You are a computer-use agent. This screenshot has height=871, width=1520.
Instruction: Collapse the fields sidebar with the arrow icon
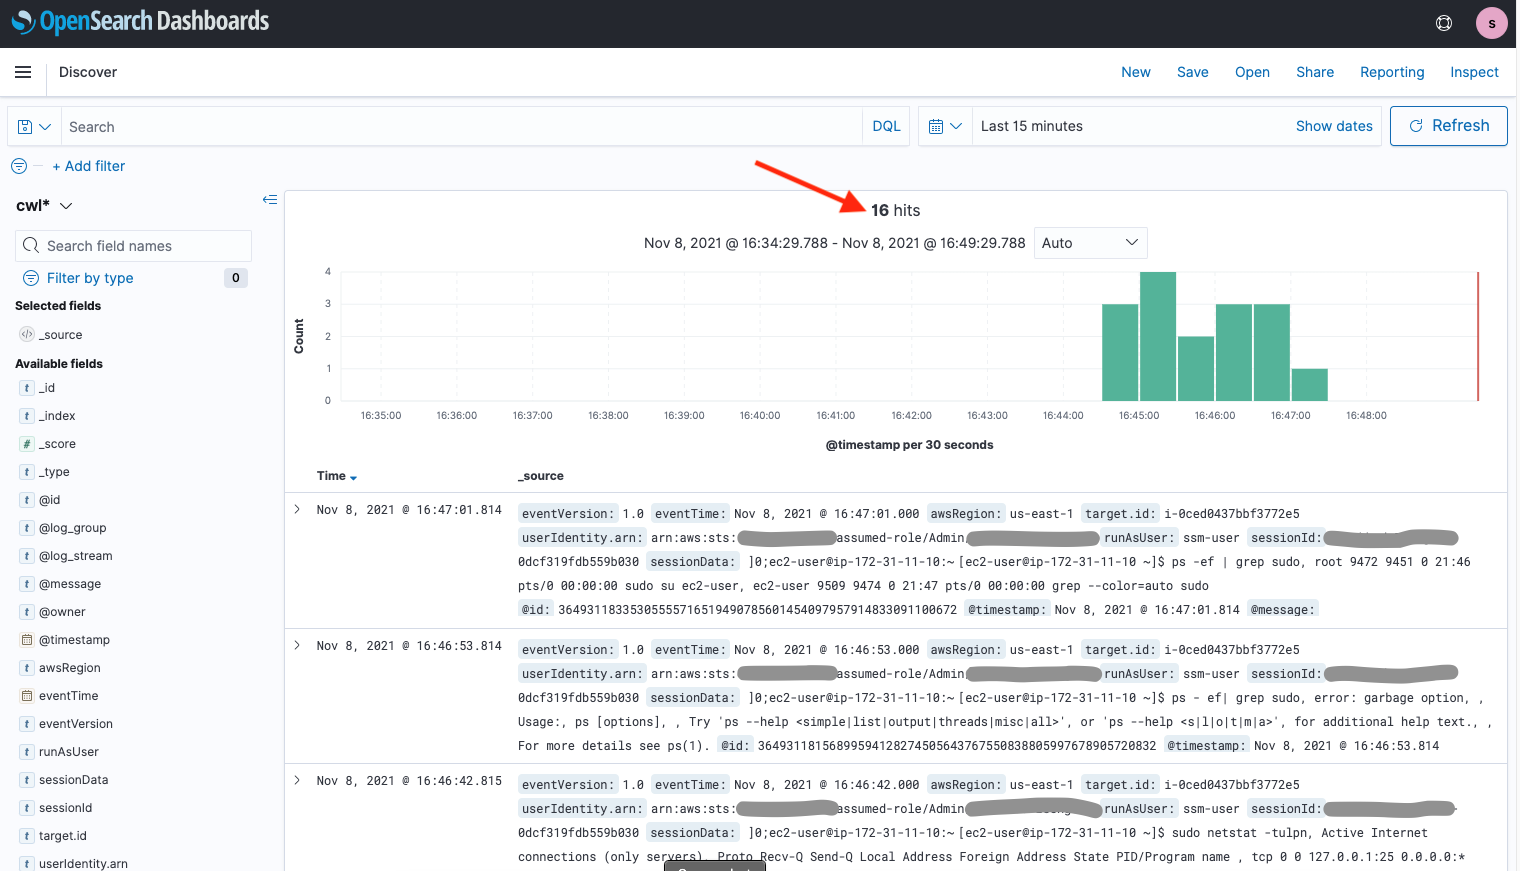[270, 199]
